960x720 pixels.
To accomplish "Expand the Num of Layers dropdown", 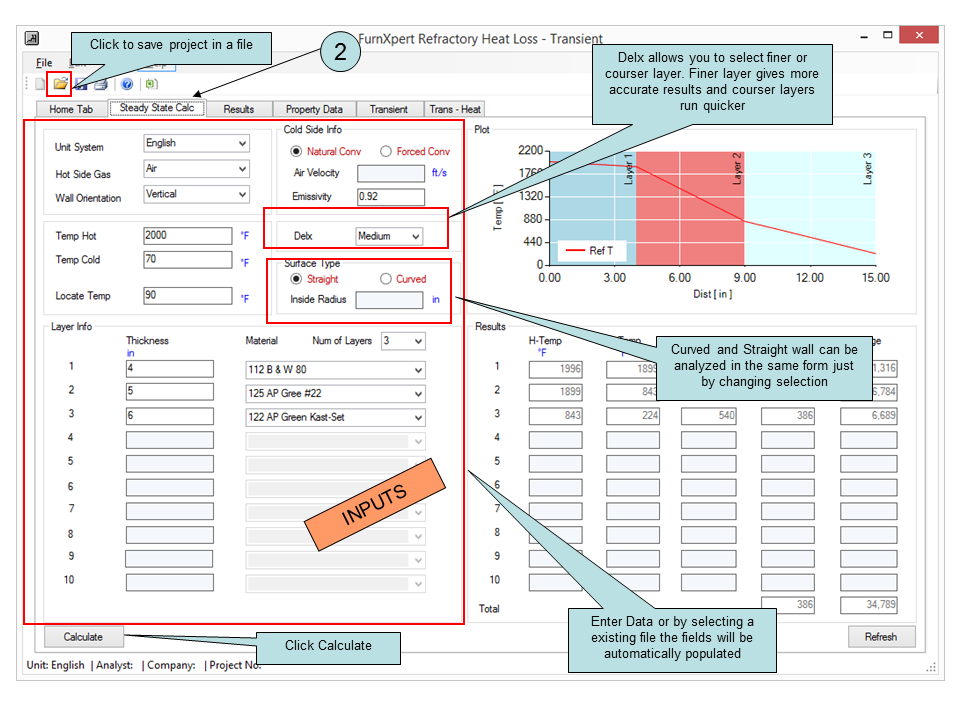I will click(x=403, y=341).
